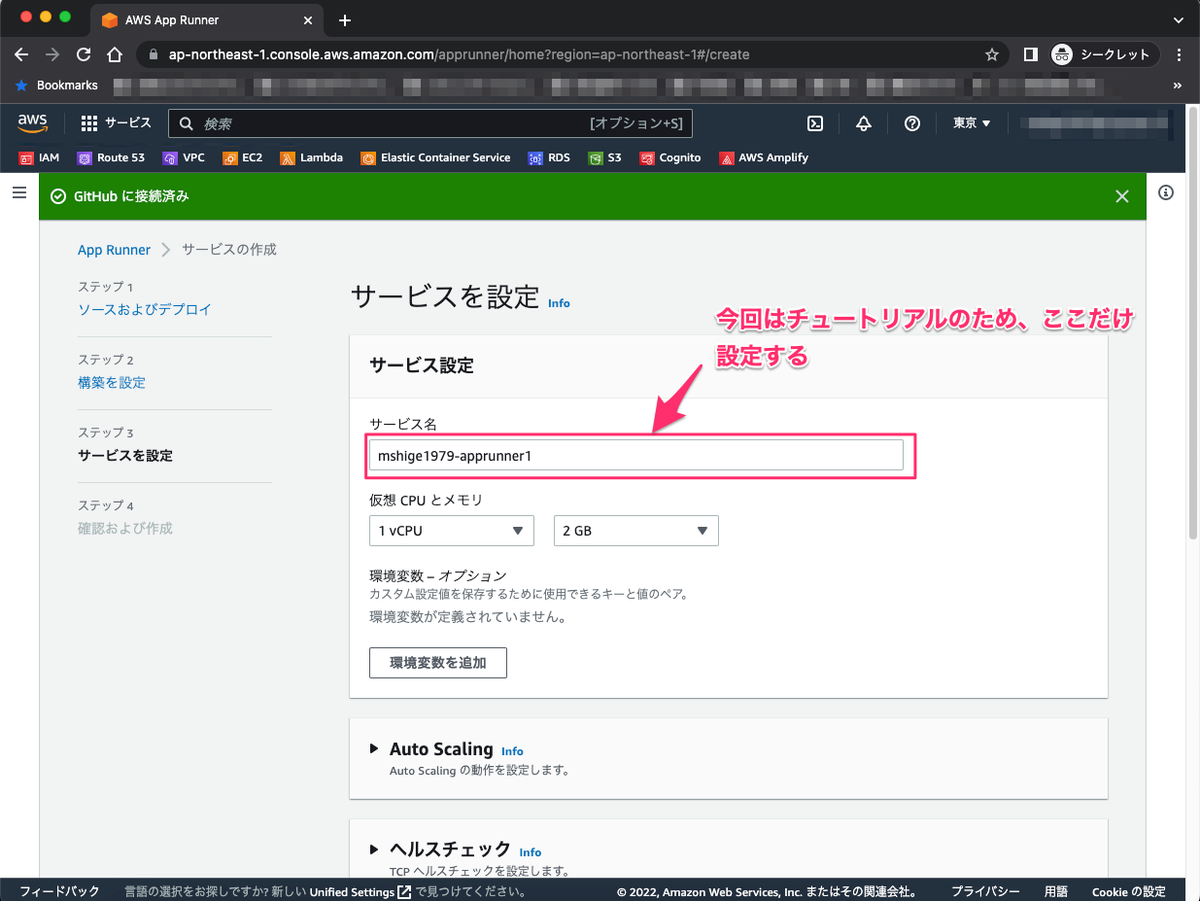Open the terms link in footer
Screen dimensions: 1200x901
(1056, 891)
